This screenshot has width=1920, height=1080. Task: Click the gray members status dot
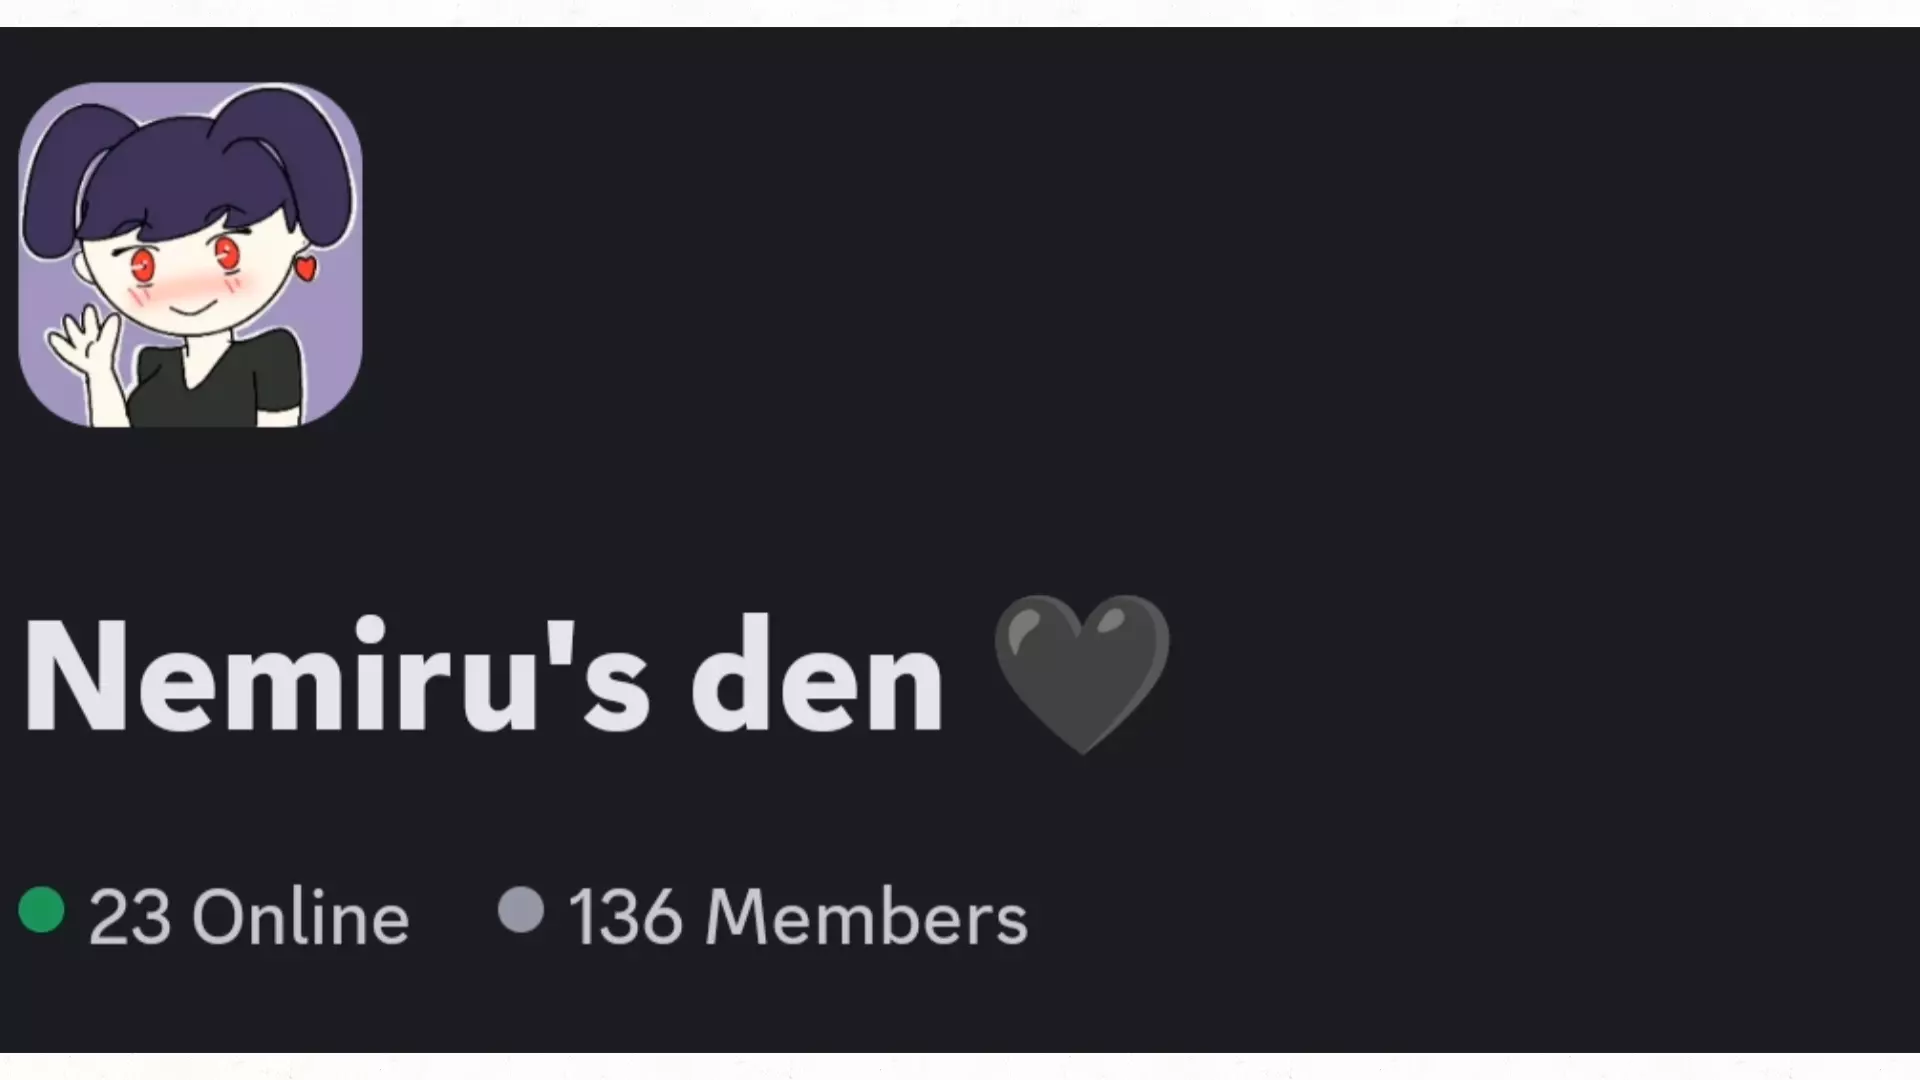click(x=521, y=910)
